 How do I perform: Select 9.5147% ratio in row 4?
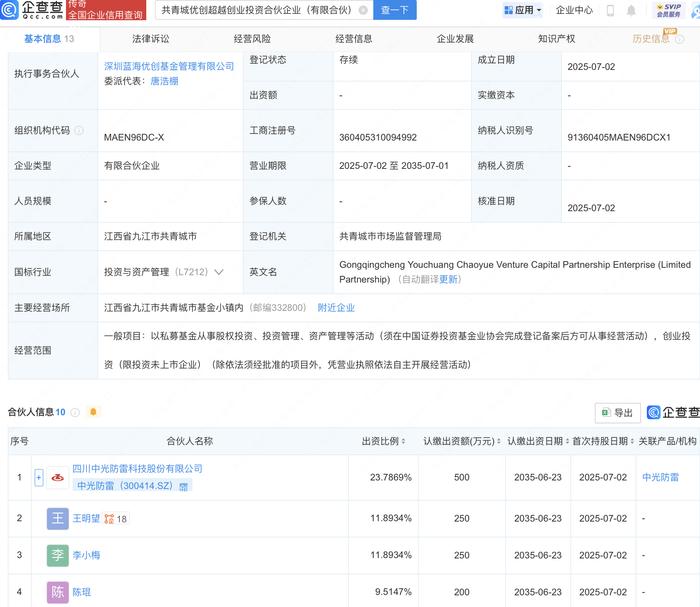(393, 592)
